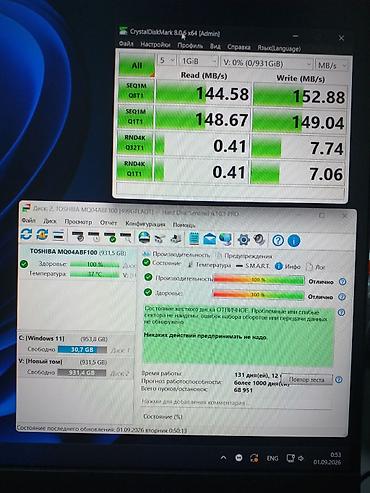This screenshot has width=370, height=493.
Task: Run the SEQ1M Q1T1 benchmark button
Action: (135, 117)
